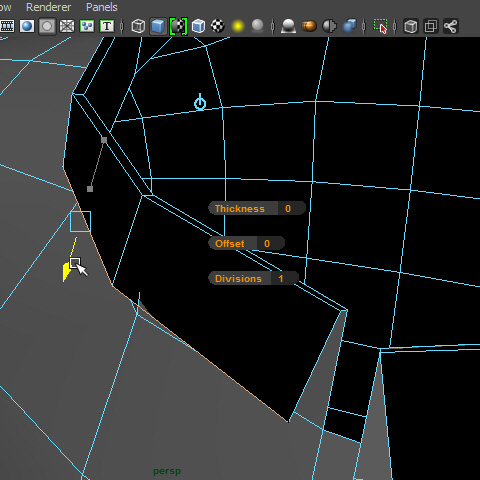Image resolution: width=480 pixels, height=480 pixels.
Task: Toggle the Film Gate icon
Action: pos(7,26)
